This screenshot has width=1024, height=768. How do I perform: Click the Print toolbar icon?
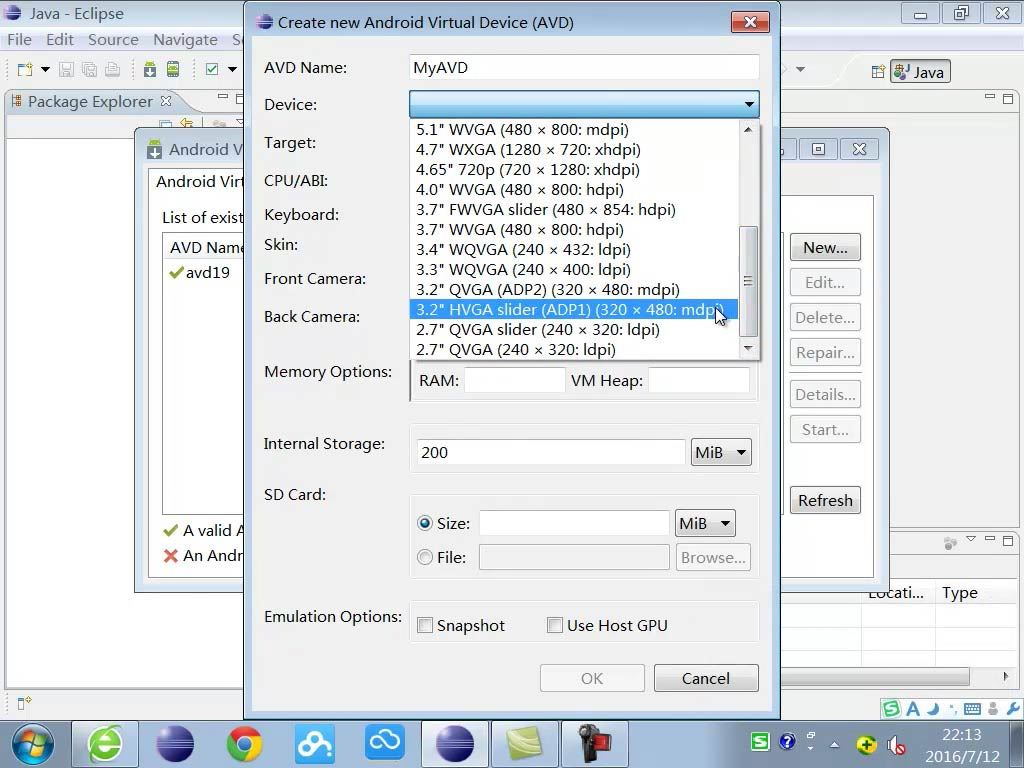tap(112, 69)
